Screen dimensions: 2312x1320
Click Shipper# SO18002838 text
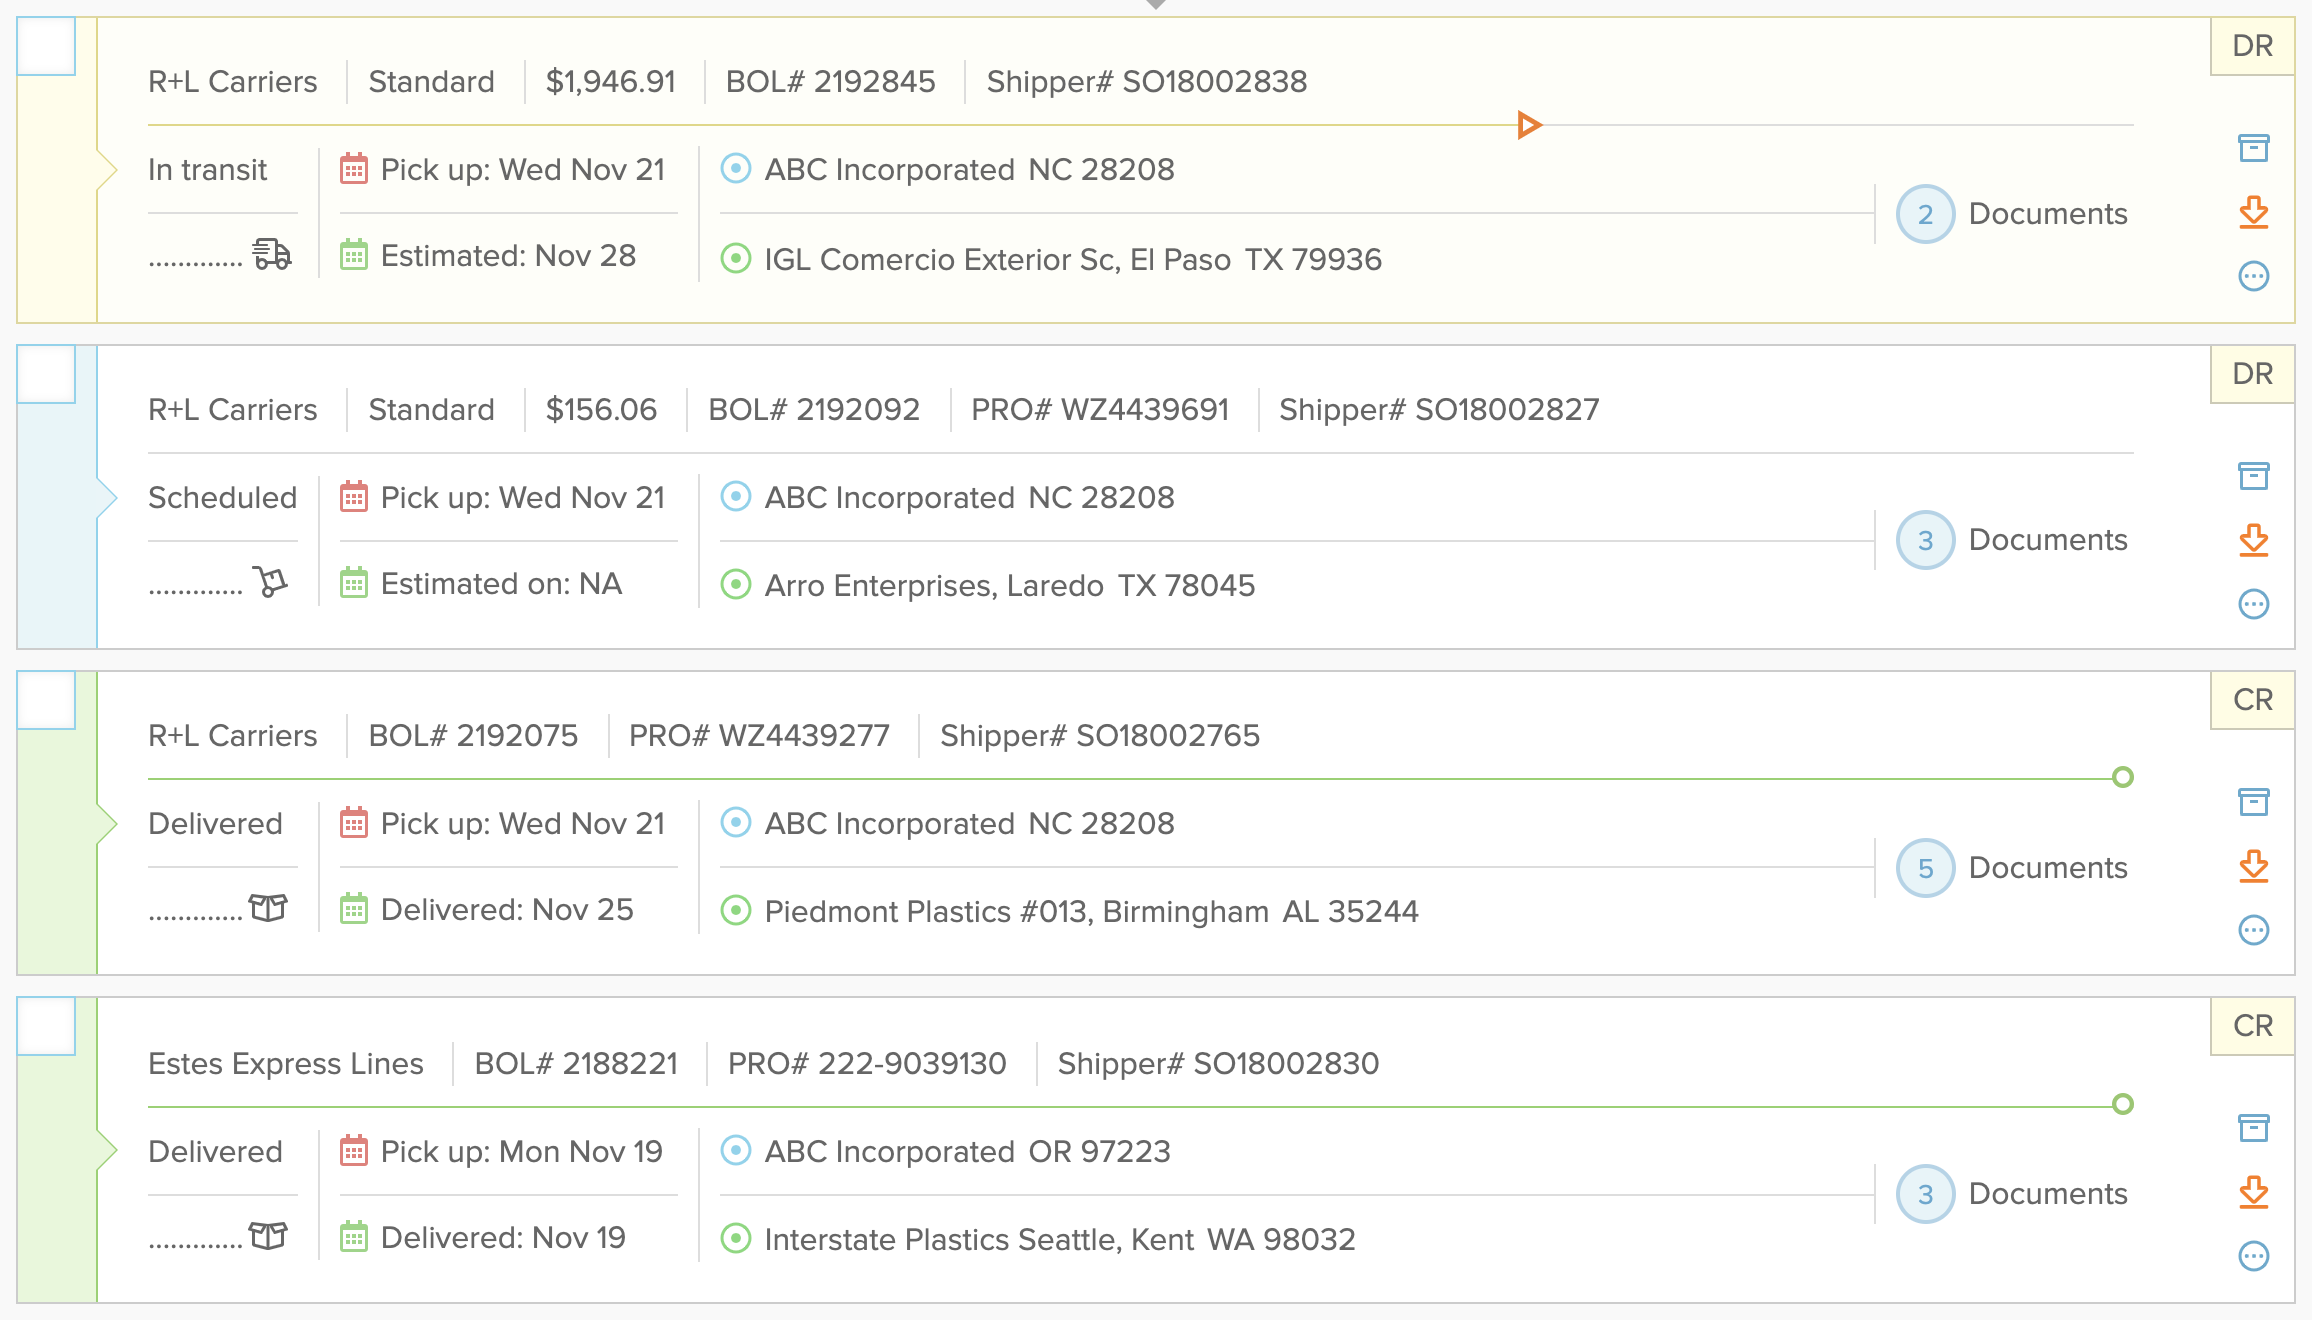point(1147,82)
